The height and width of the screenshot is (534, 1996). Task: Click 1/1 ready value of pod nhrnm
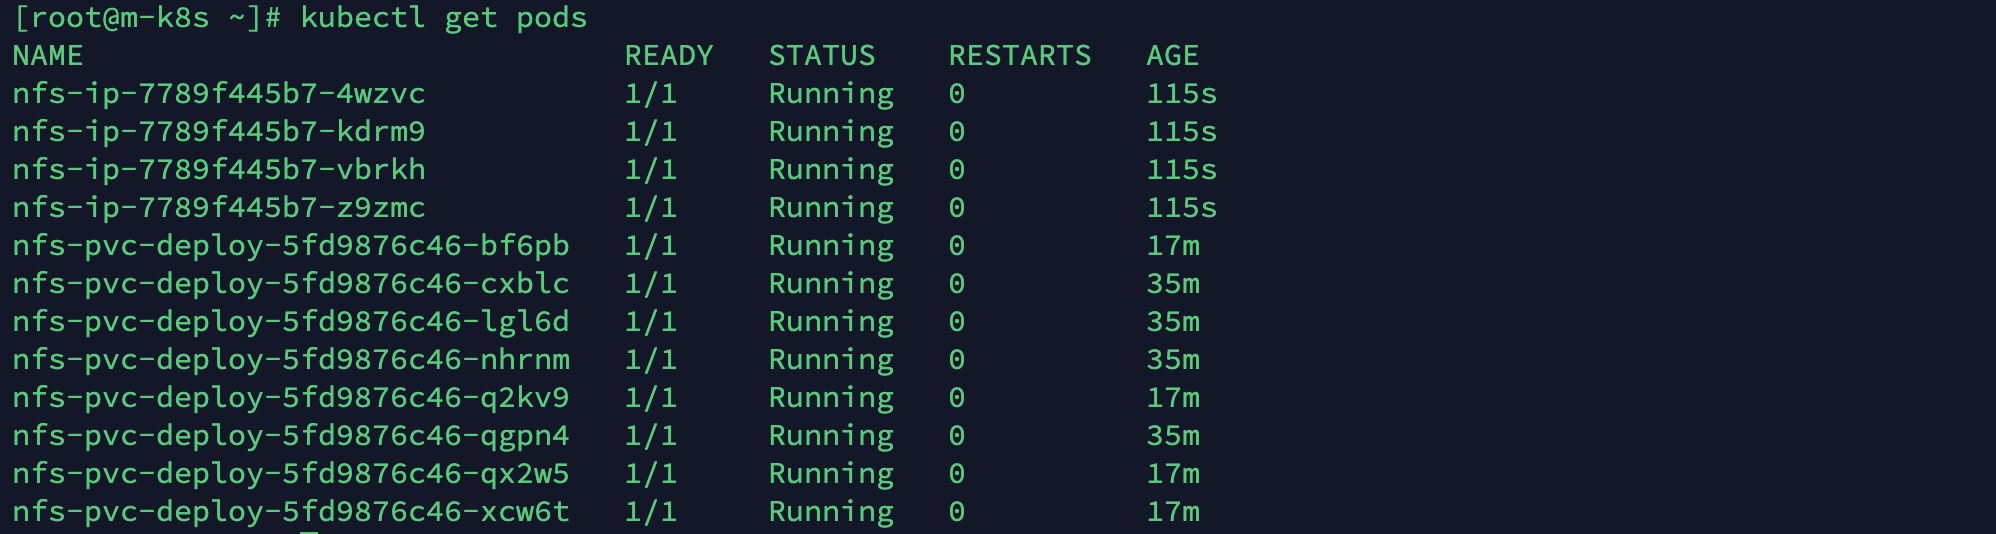click(x=651, y=360)
